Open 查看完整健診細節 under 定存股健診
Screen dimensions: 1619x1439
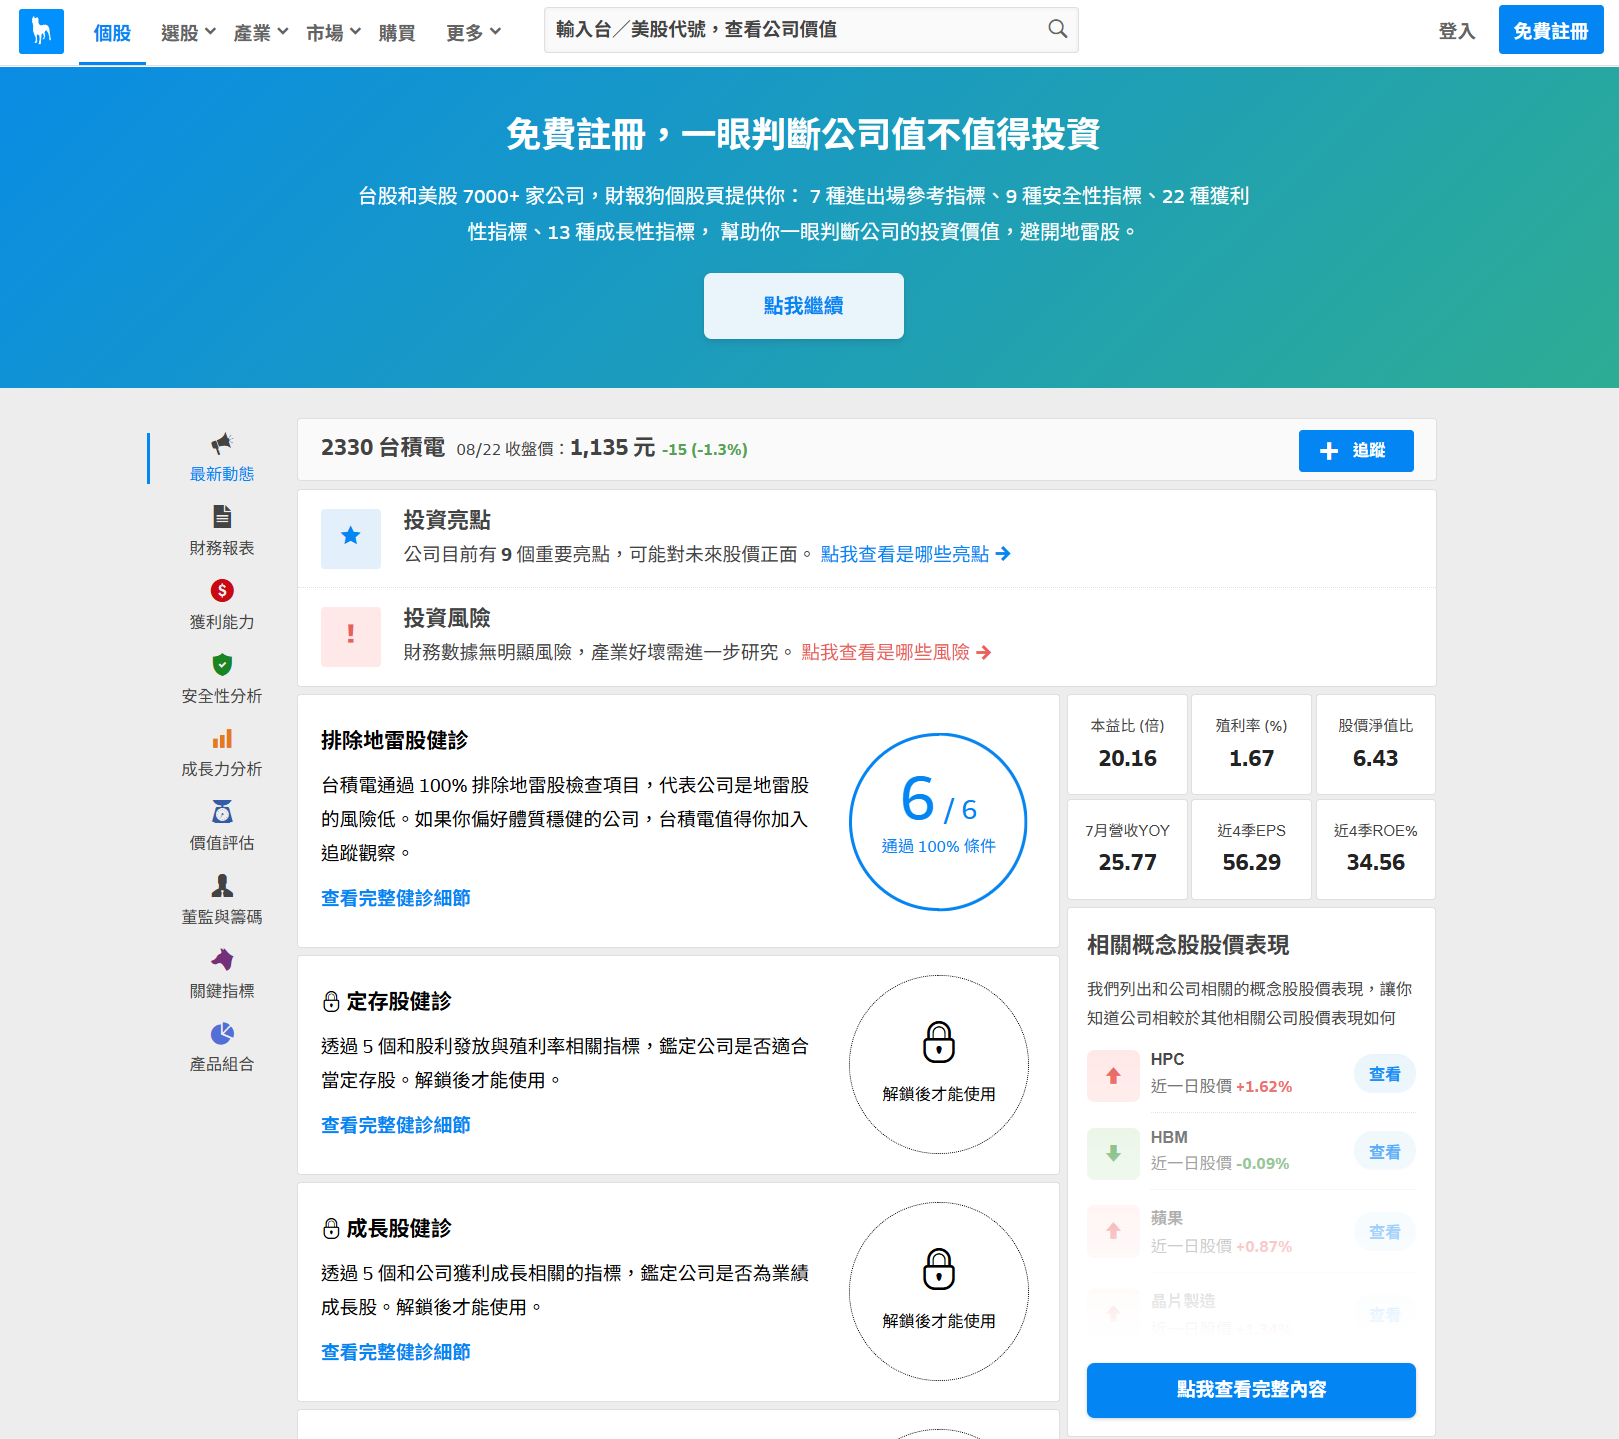(x=396, y=1125)
